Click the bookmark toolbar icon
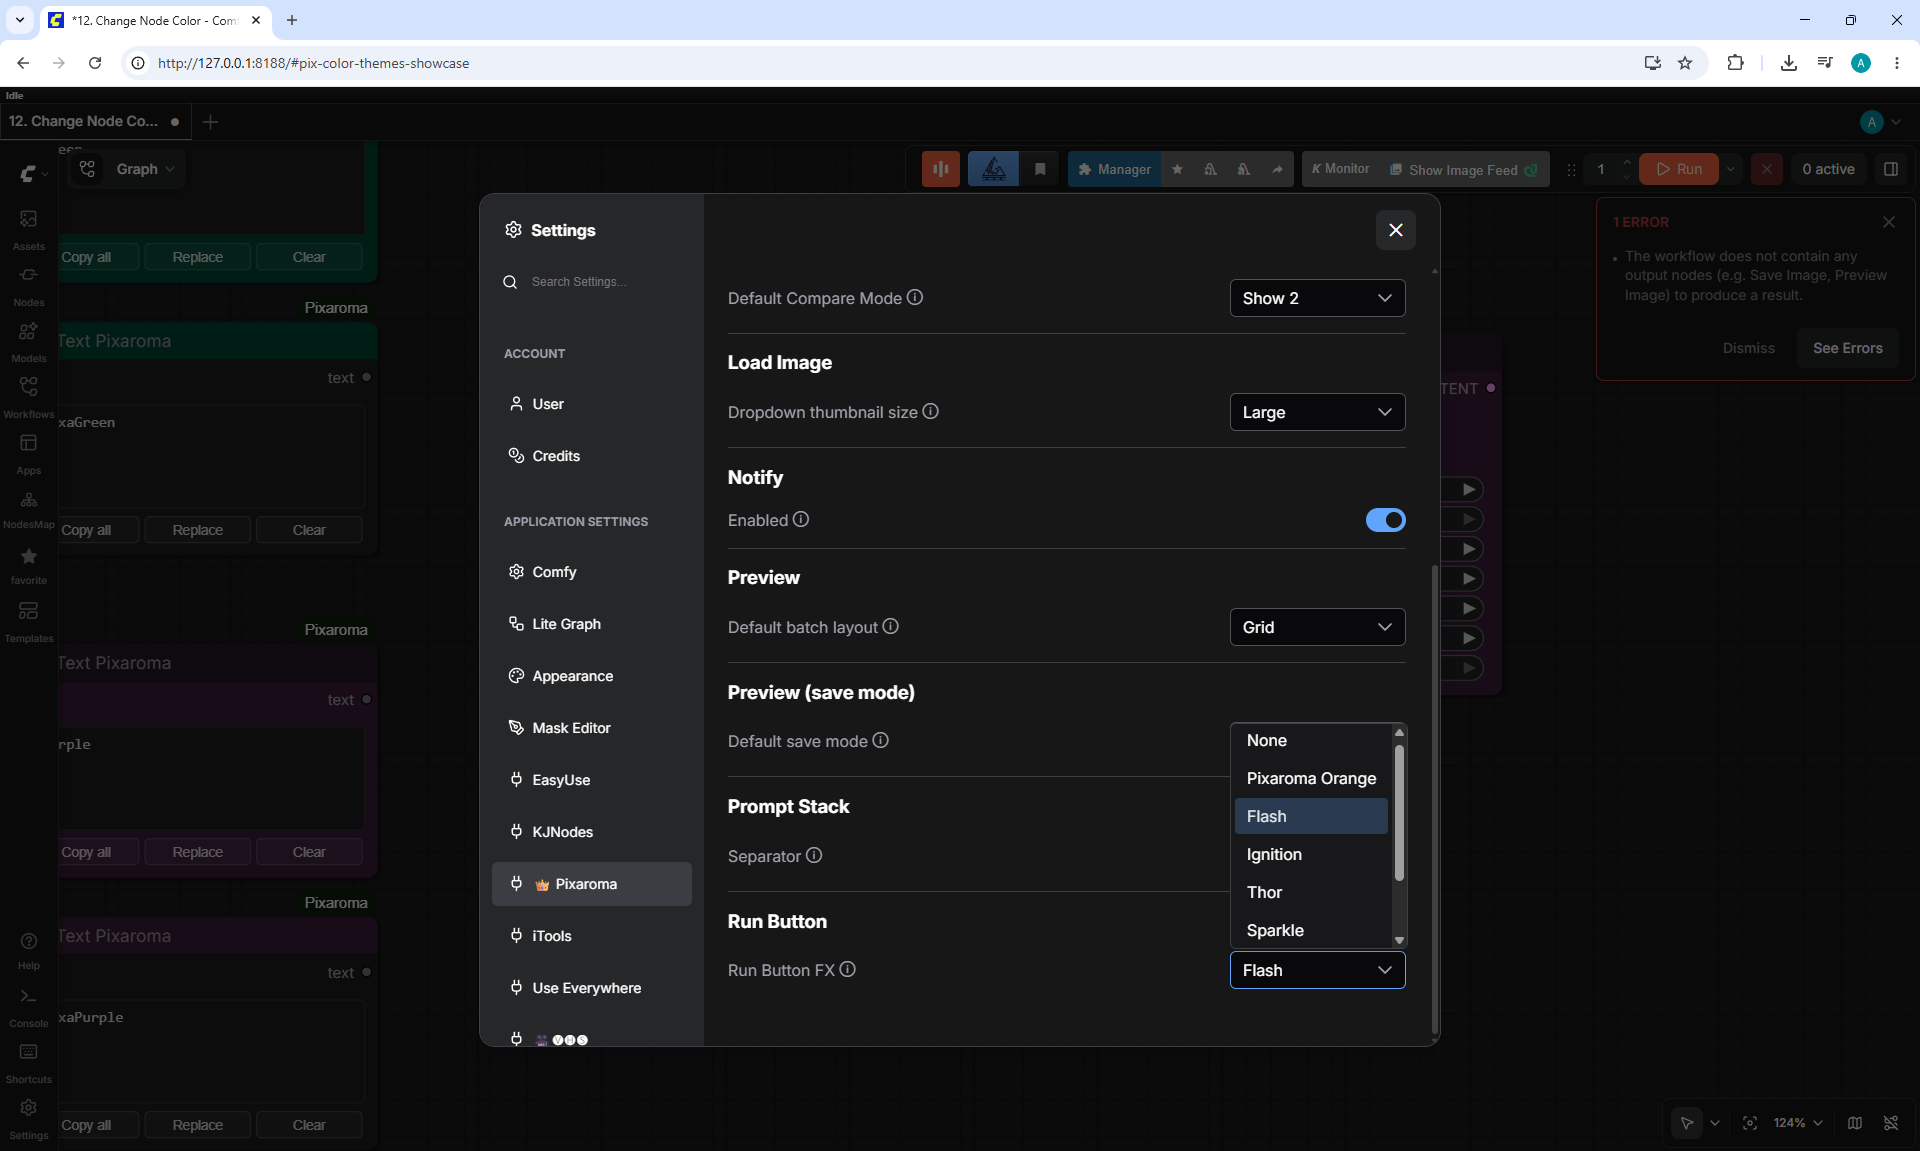 (x=1040, y=169)
